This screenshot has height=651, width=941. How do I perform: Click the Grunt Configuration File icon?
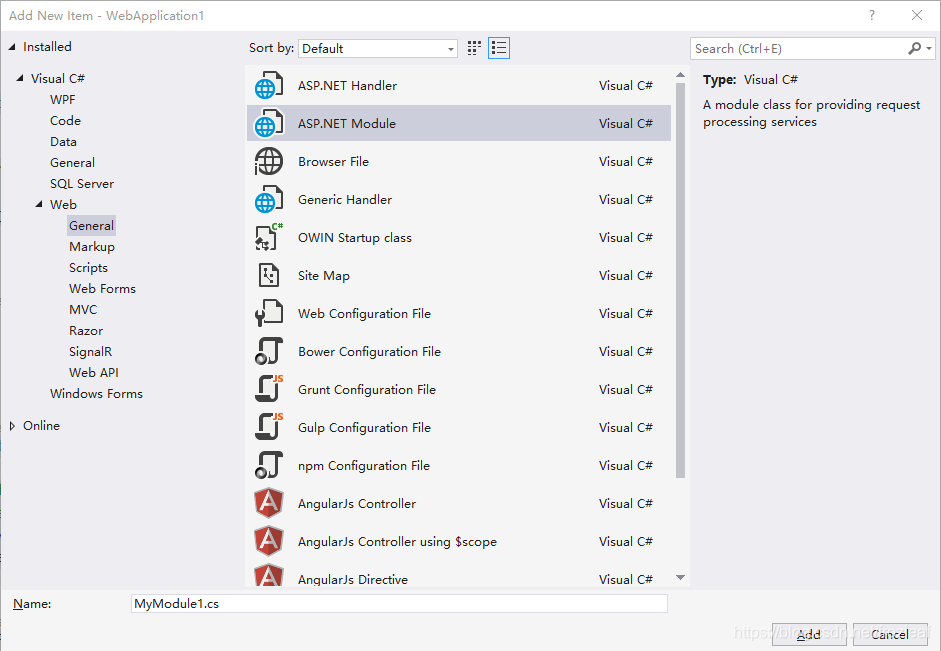268,389
